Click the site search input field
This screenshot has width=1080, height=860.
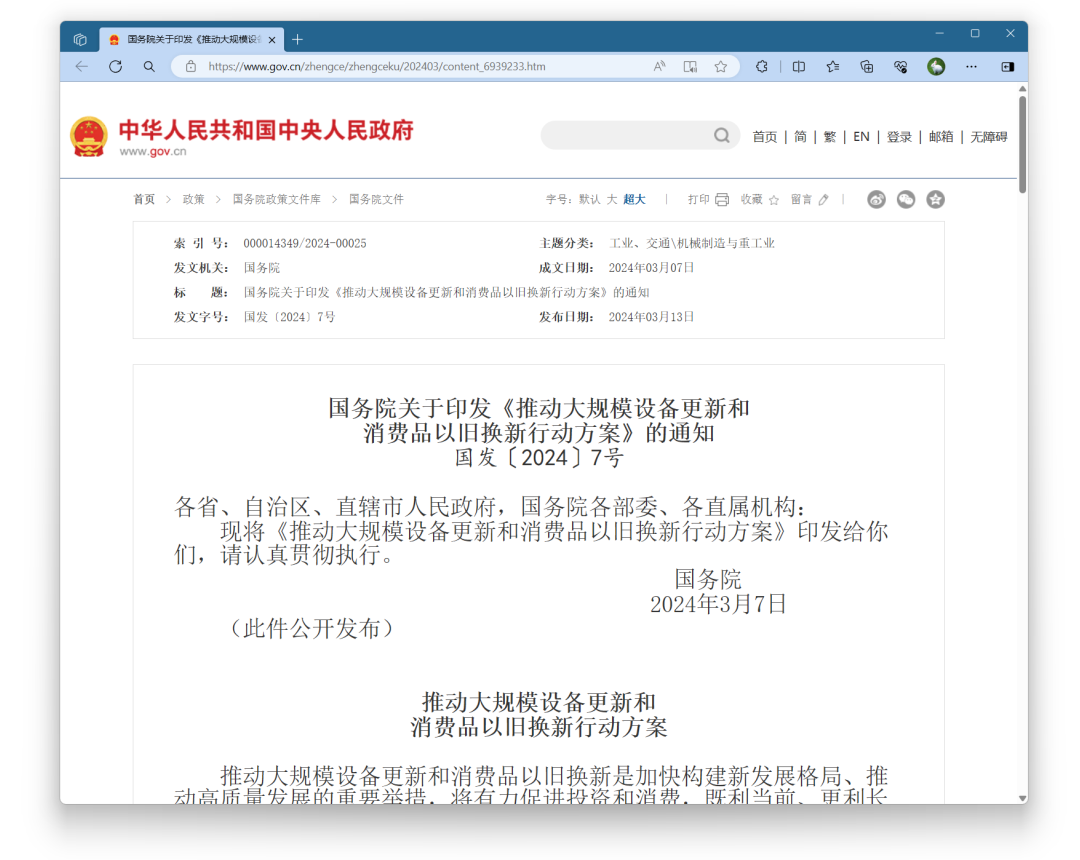(x=625, y=136)
